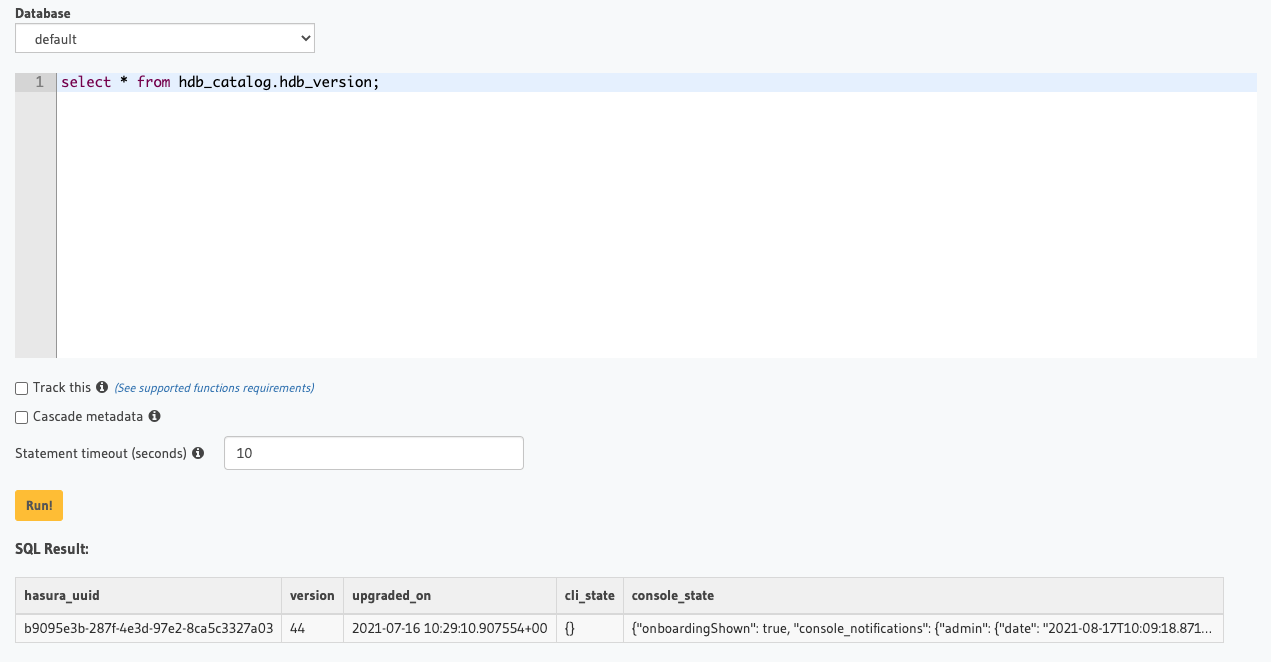The height and width of the screenshot is (662, 1271).
Task: Click the Run! button
Action: click(x=39, y=505)
